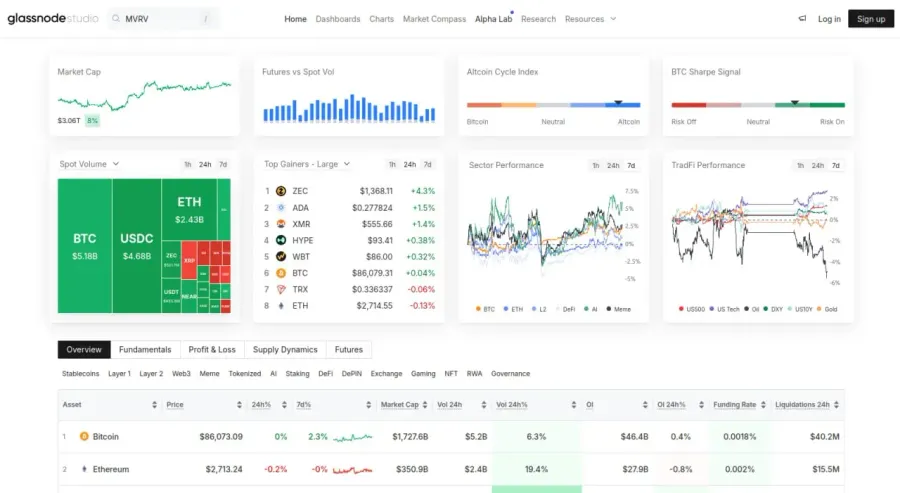Toggle the Meme series in Sector legend

[x=619, y=309]
